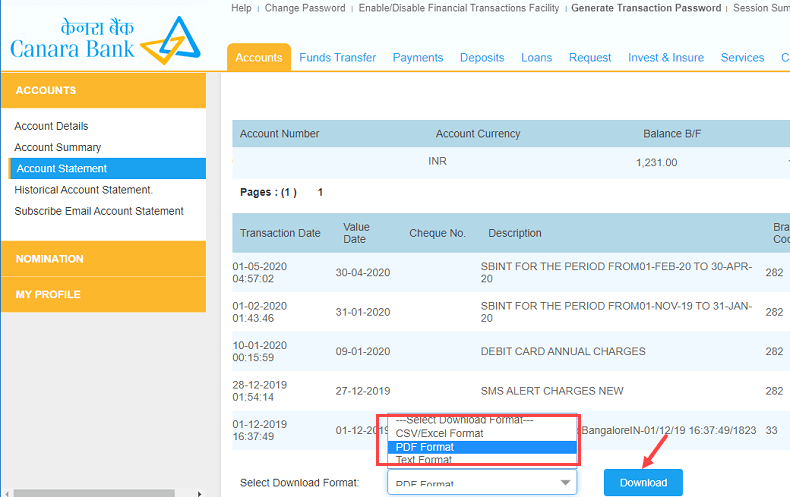Image resolution: width=790 pixels, height=497 pixels.
Task: Click the 09-01-2020 value date
Action: (x=363, y=351)
